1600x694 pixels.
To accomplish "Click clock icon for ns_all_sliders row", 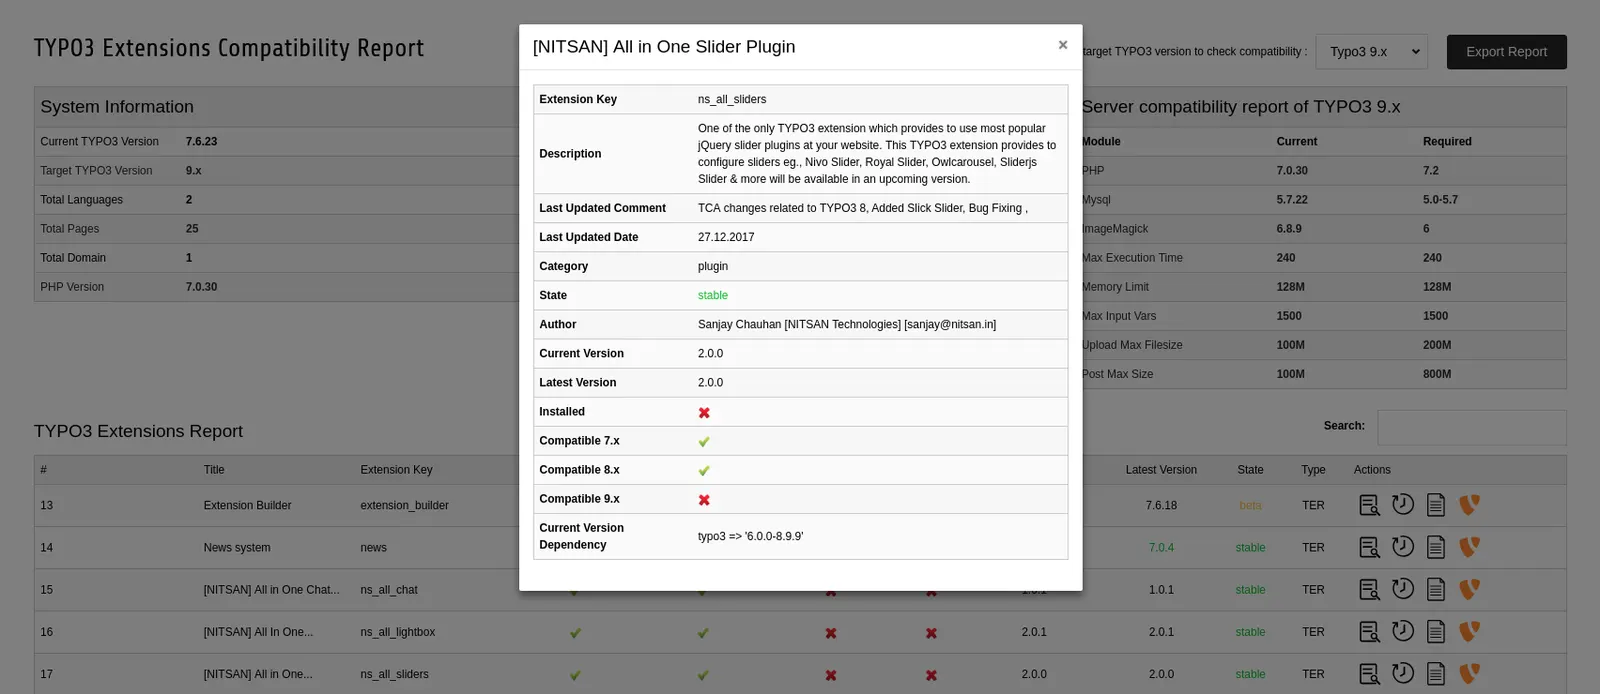I will tap(1403, 674).
